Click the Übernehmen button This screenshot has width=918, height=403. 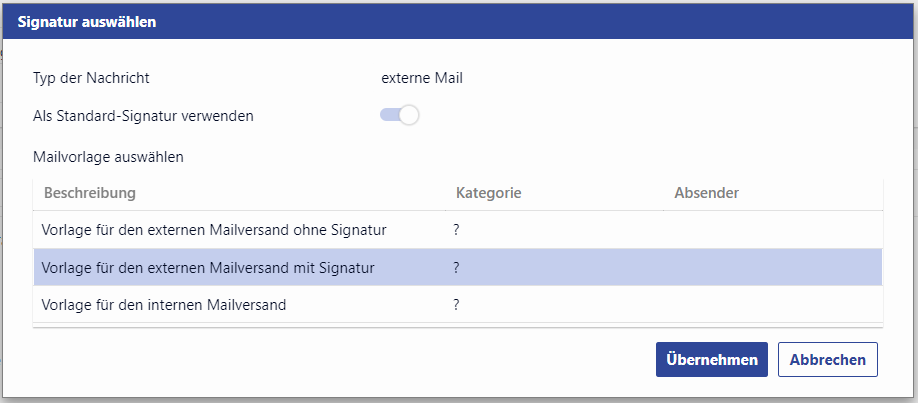[711, 360]
